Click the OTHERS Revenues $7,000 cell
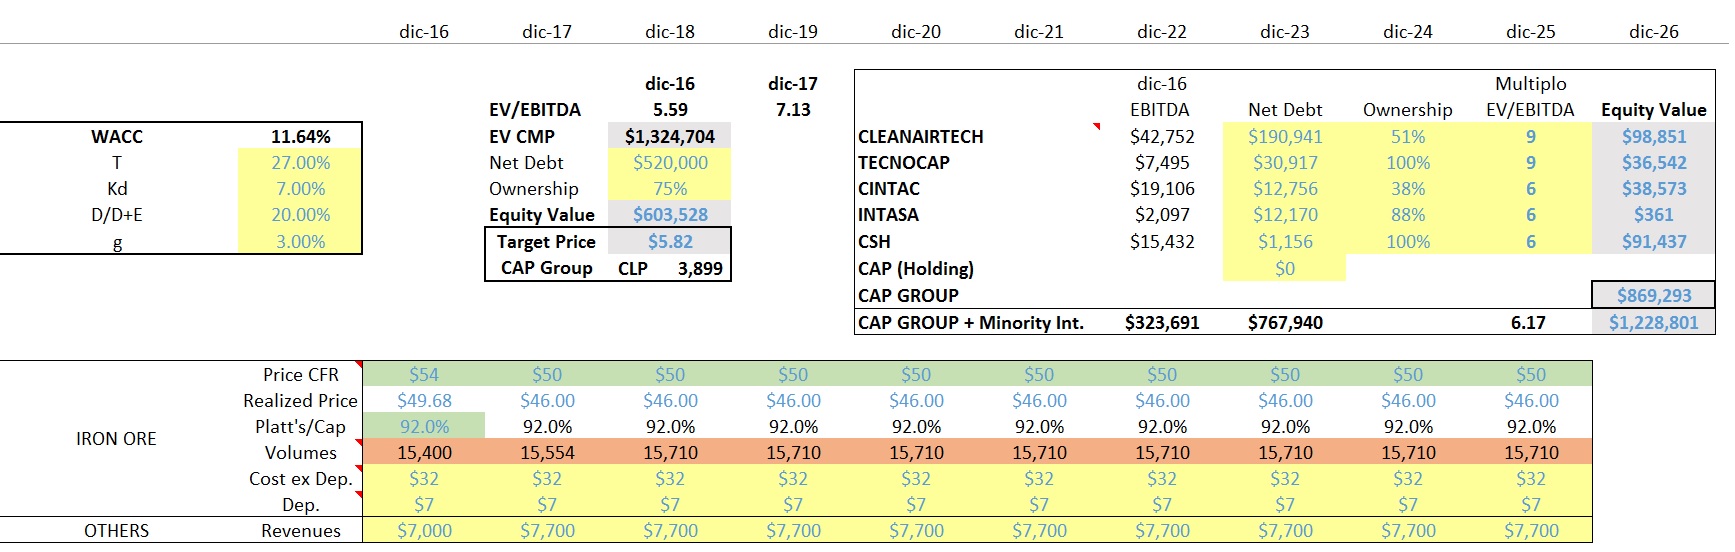The image size is (1735, 552). (423, 531)
